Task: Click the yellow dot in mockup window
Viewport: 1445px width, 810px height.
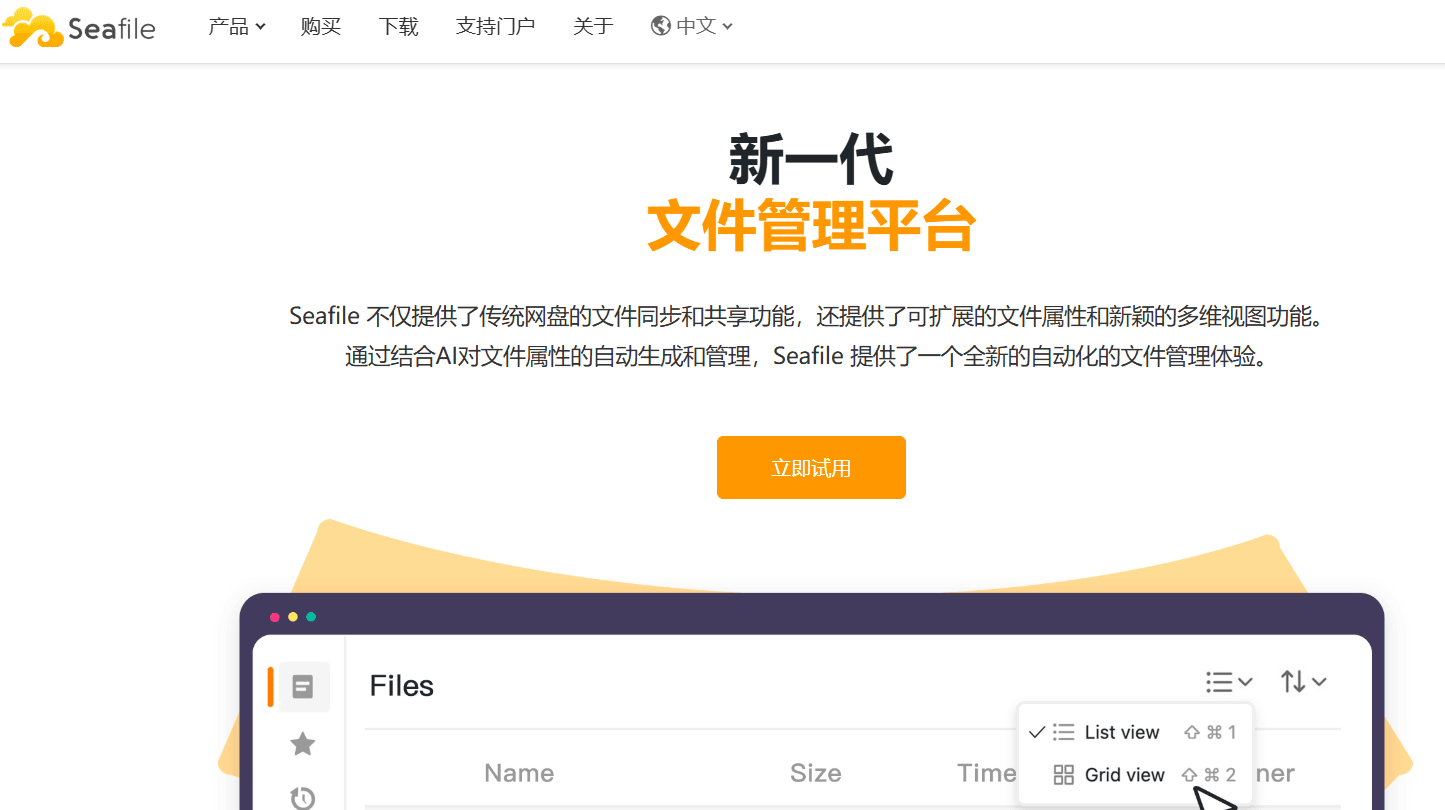Action: [293, 617]
